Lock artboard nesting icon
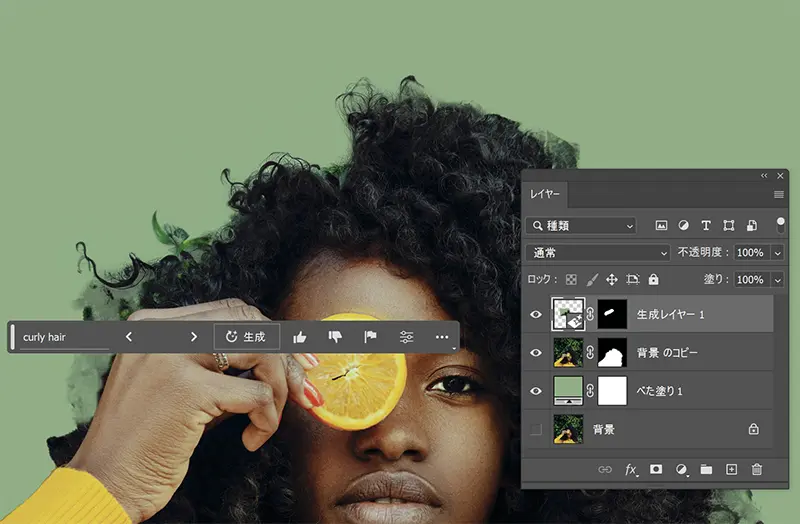 click(x=633, y=280)
